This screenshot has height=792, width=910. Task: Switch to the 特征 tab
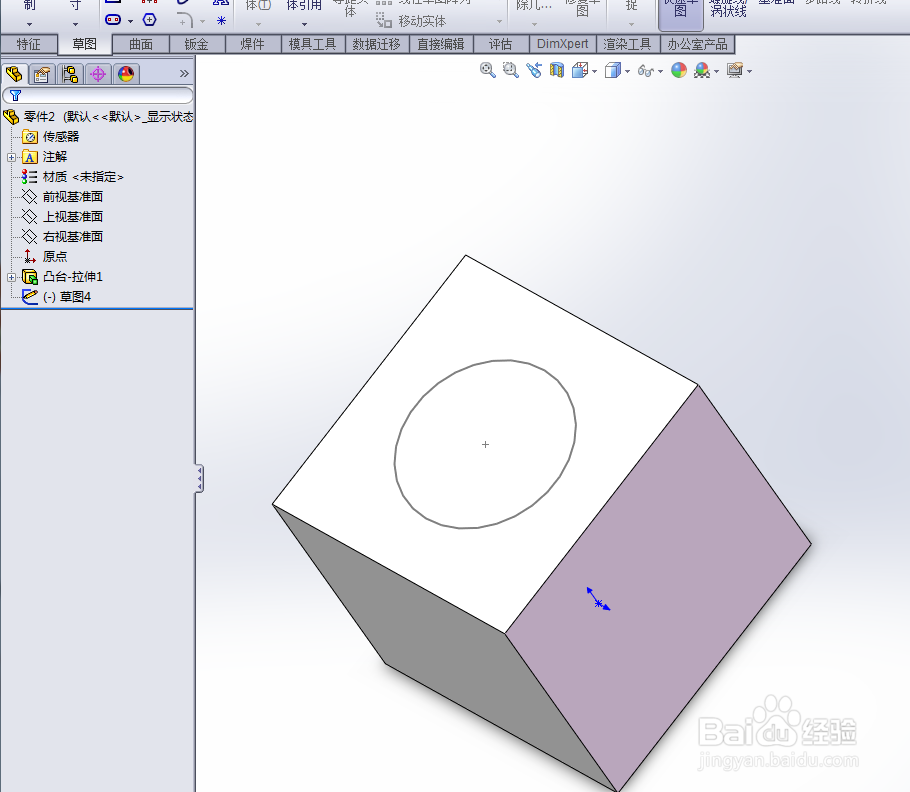click(x=28, y=44)
